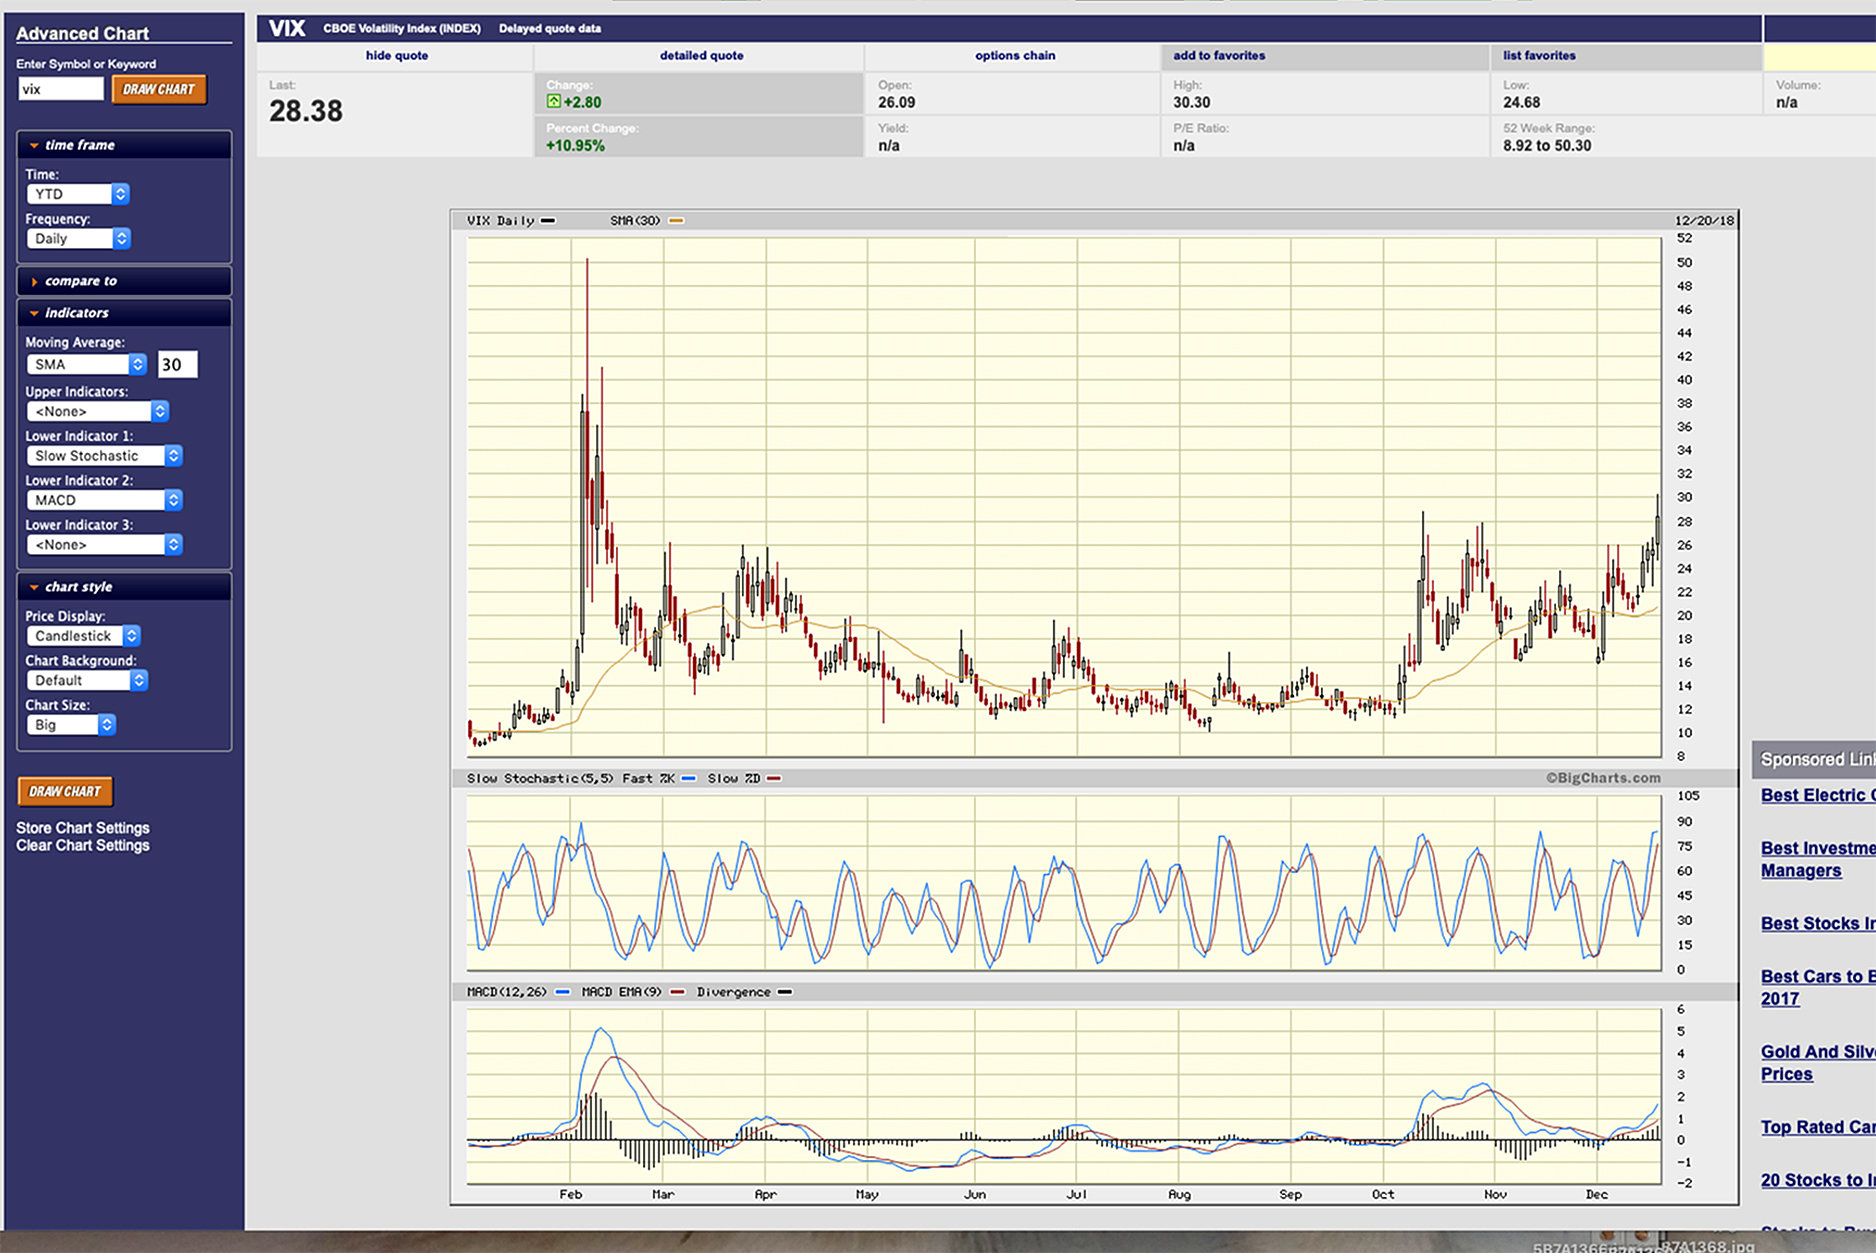The image size is (1876, 1253).
Task: Open Chart Size Big dropdown
Action: coord(71,725)
